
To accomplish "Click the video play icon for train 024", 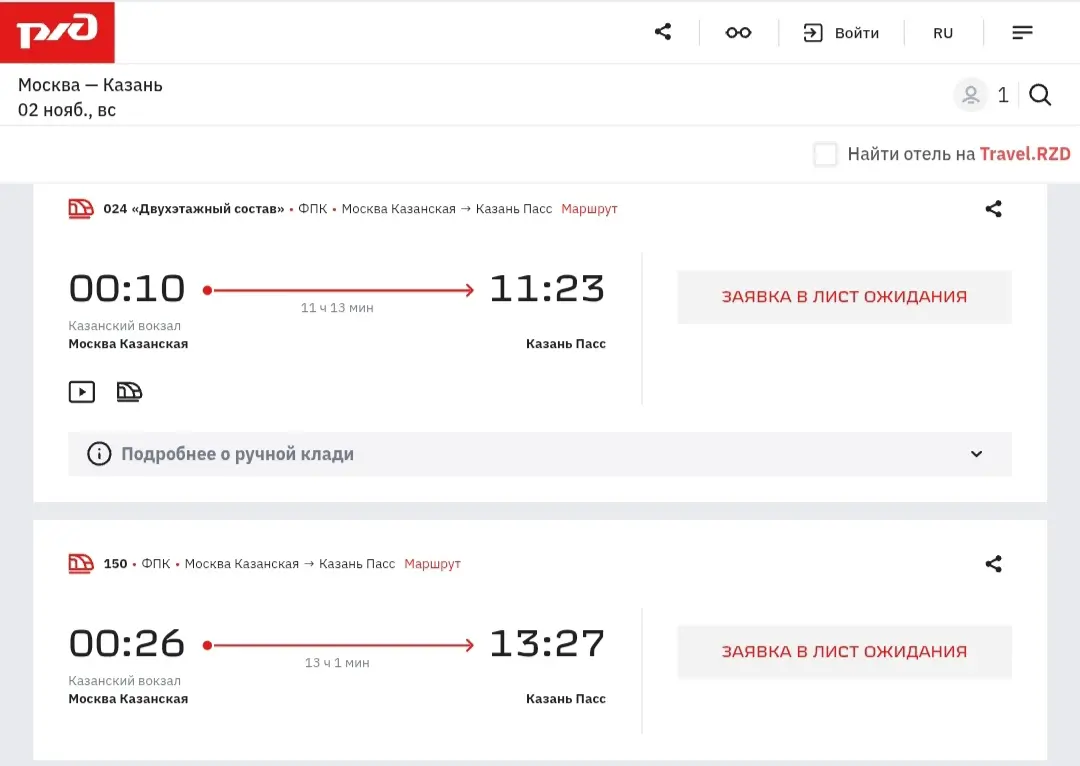I will [x=82, y=392].
